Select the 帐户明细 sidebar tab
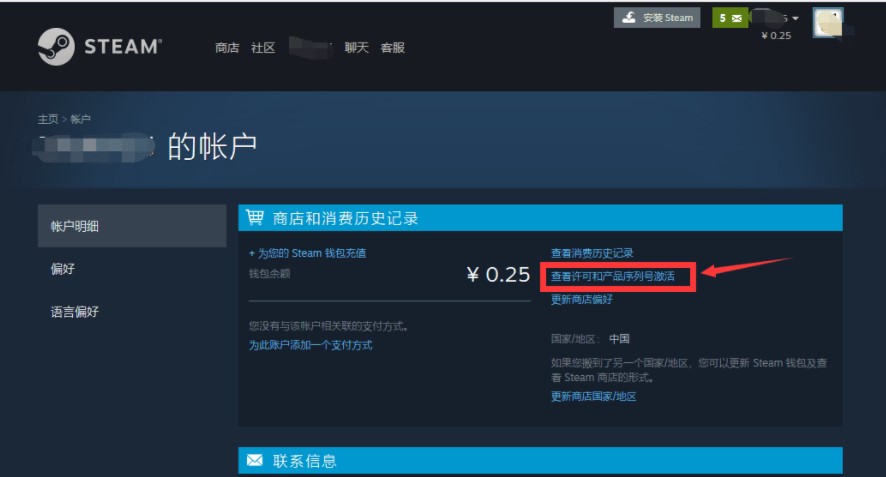886x477 pixels. (132, 226)
